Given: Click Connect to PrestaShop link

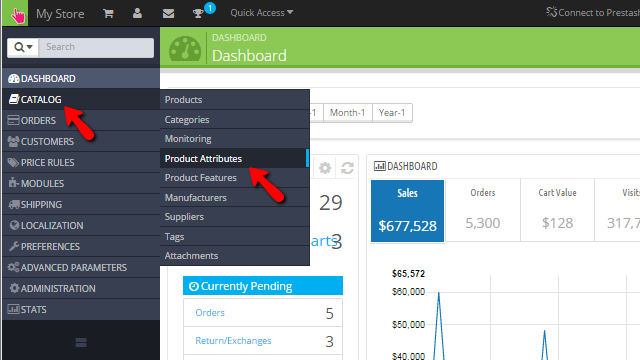Looking at the screenshot, I should pyautogui.click(x=593, y=13).
